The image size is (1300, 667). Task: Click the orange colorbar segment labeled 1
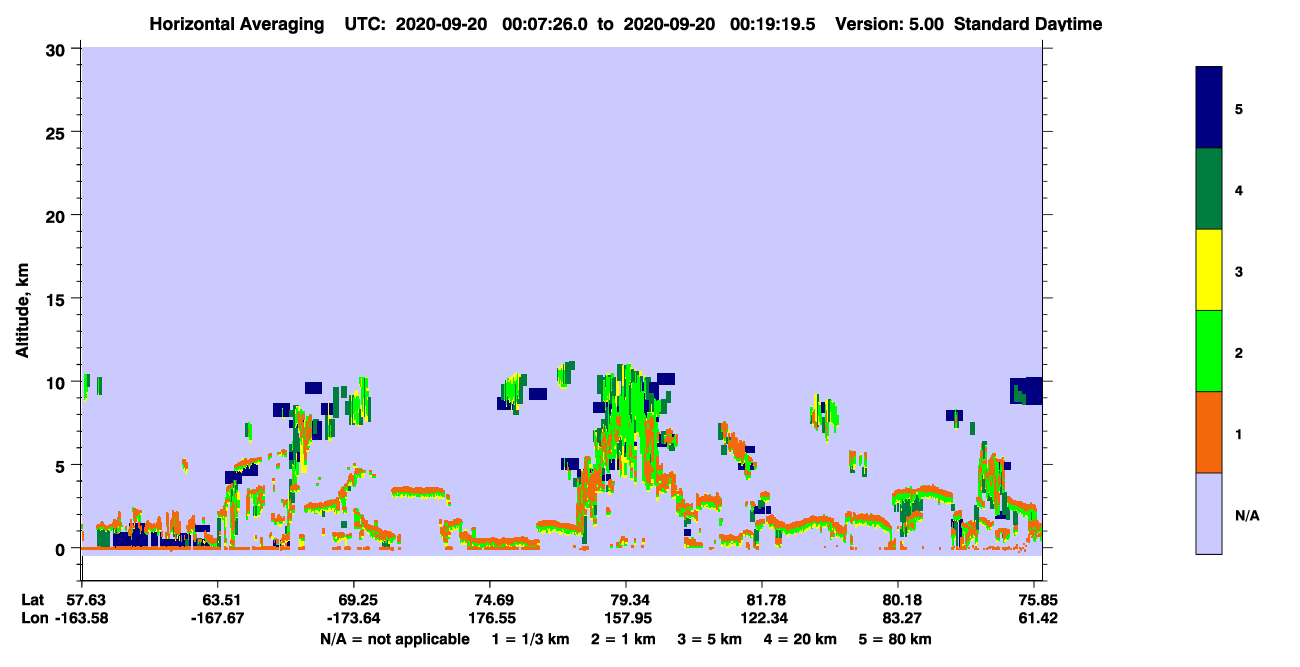pyautogui.click(x=1209, y=432)
